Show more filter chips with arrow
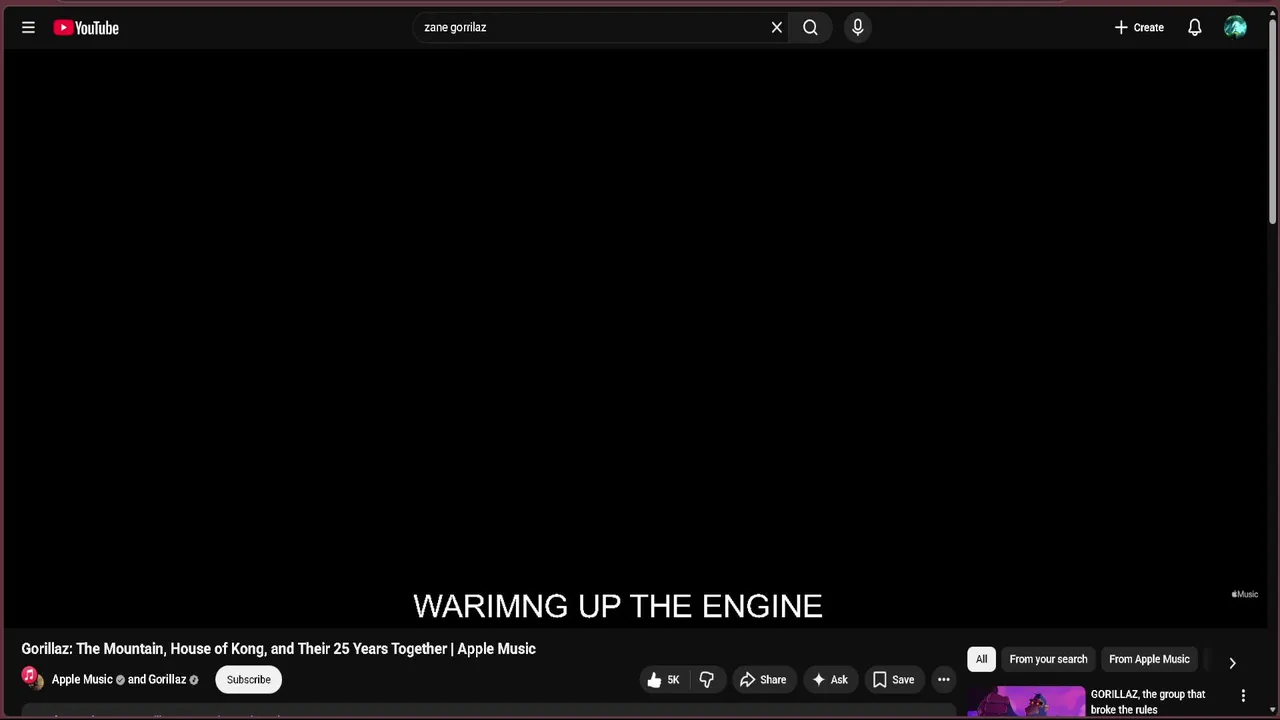 pyautogui.click(x=1232, y=662)
